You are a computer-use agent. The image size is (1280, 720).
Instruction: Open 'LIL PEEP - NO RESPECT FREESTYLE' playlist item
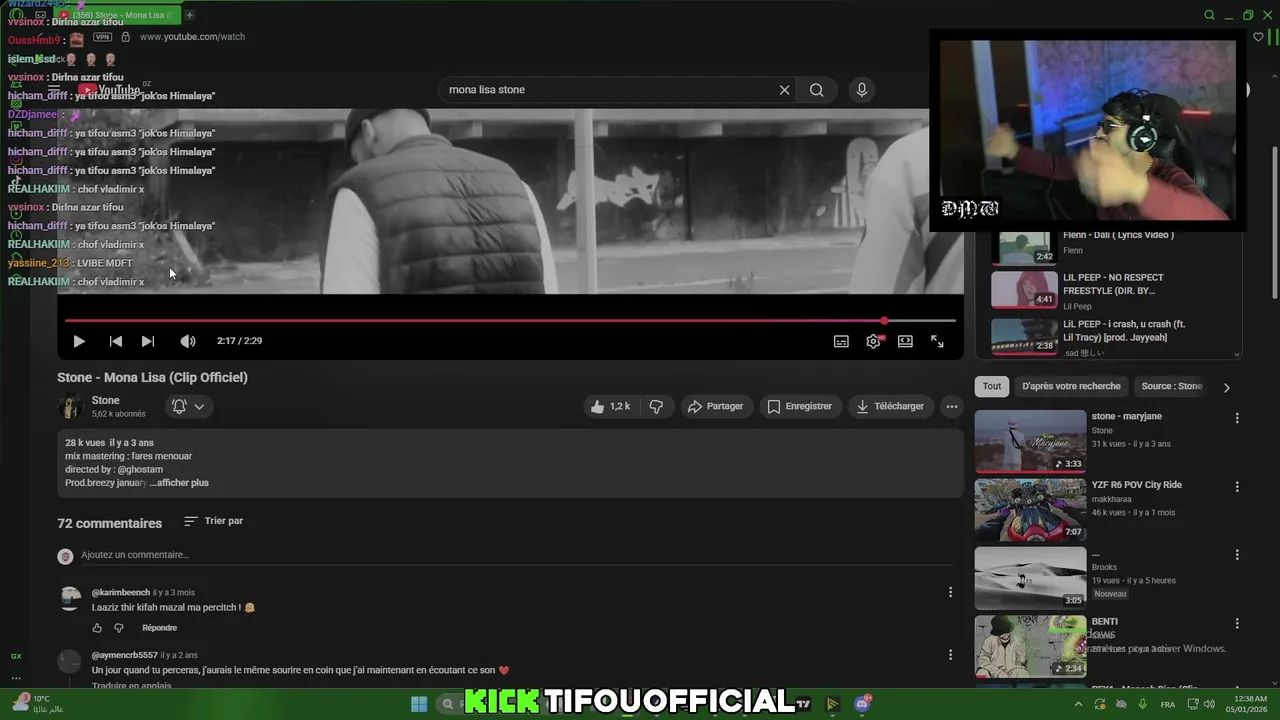coord(1112,290)
